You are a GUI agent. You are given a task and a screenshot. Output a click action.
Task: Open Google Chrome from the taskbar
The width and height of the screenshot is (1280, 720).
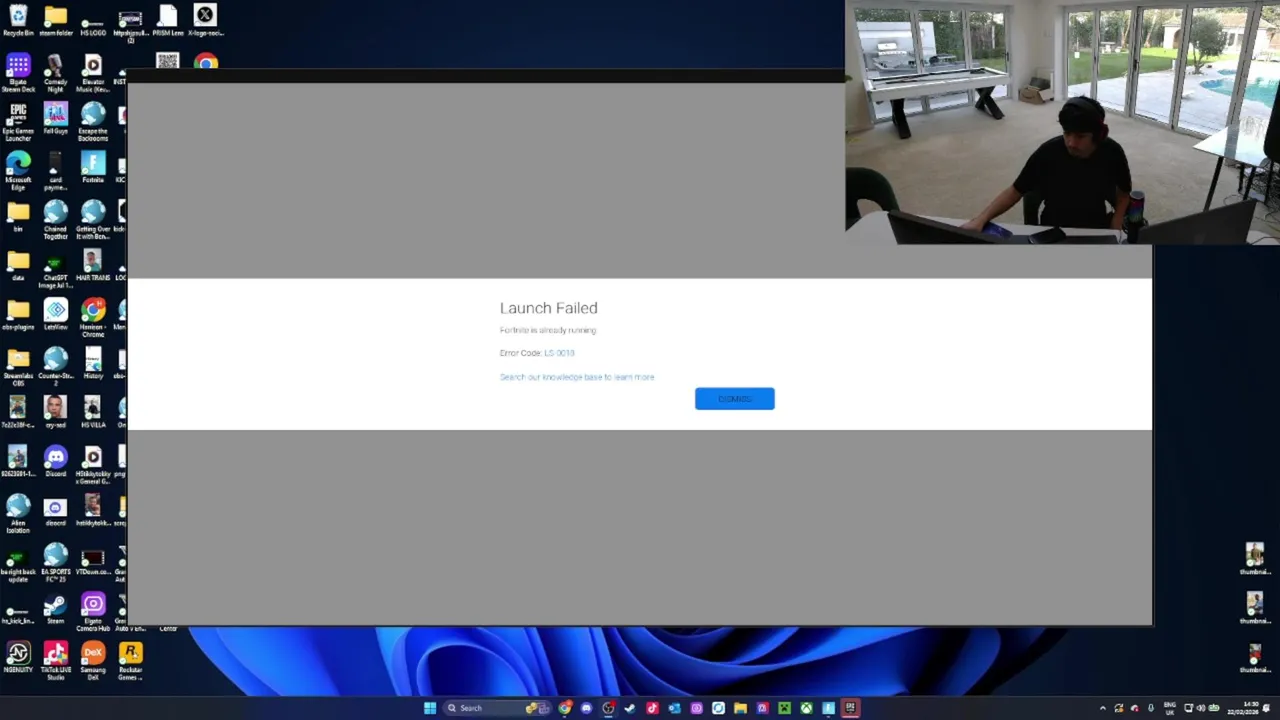click(565, 708)
